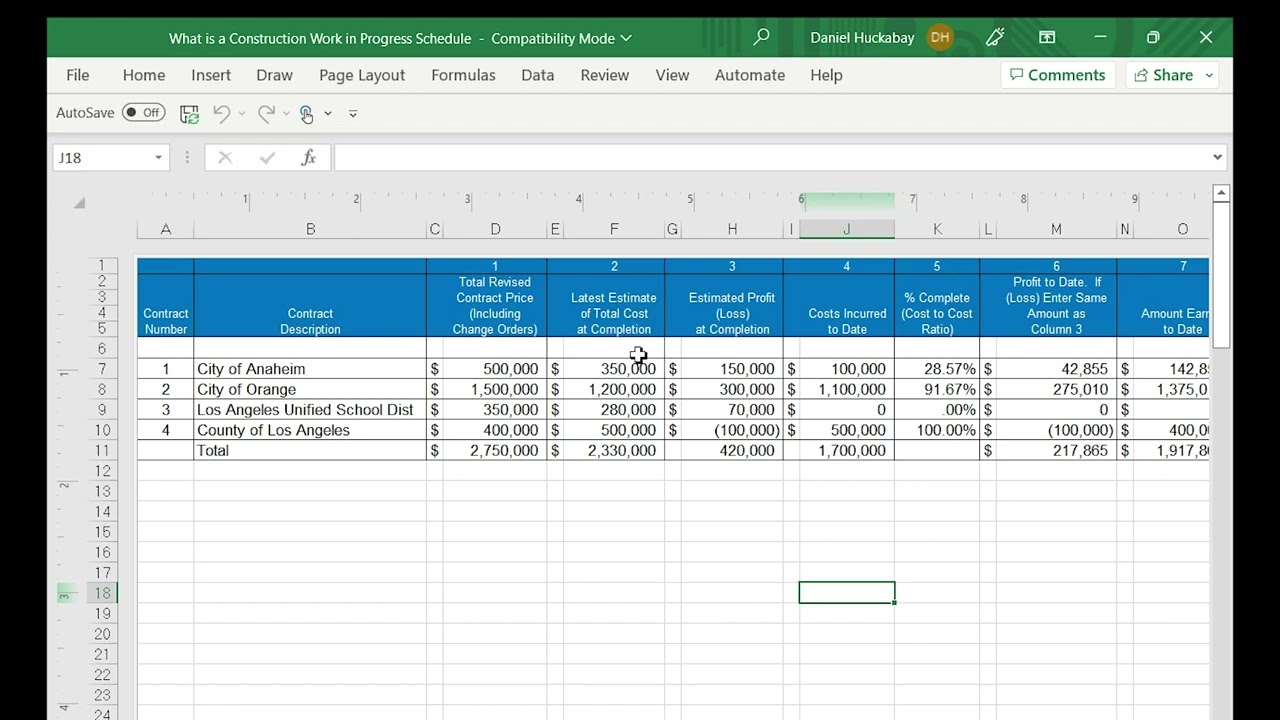Screen dimensions: 1280x720
Task: Click the pen Coming Soon icon in title bar
Action: [x=994, y=38]
